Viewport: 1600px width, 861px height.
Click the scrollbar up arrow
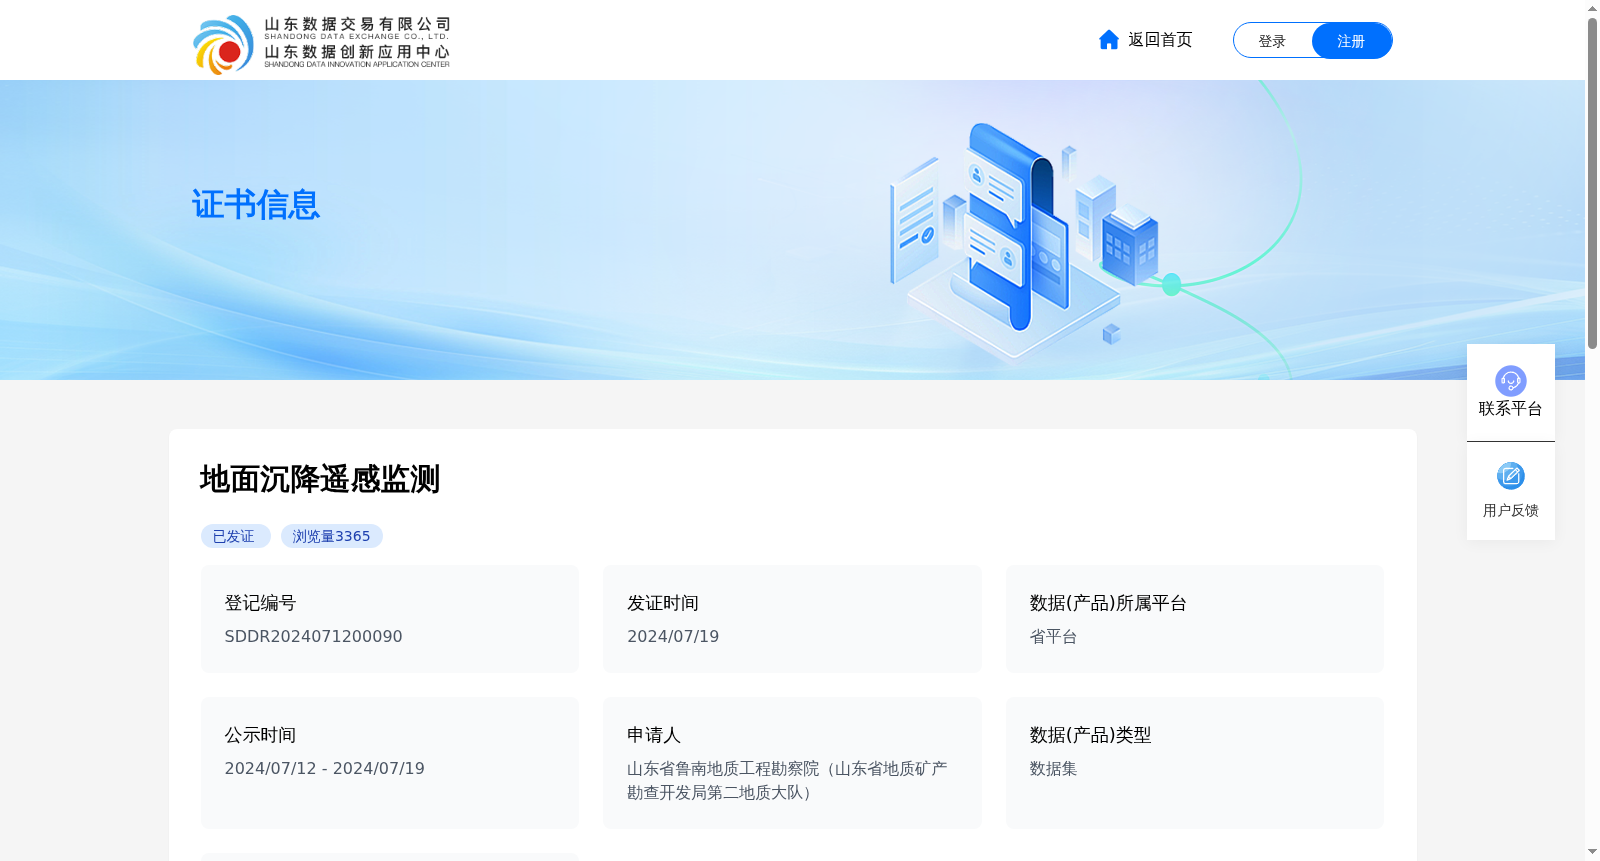[x=1592, y=8]
